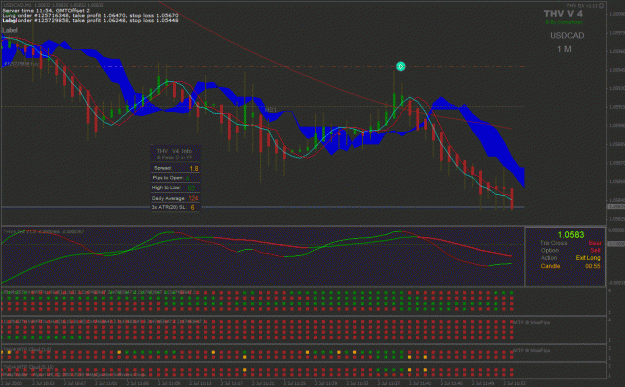
Task: Click the '2 Jul 11:09' time axis label
Action: [169, 383]
